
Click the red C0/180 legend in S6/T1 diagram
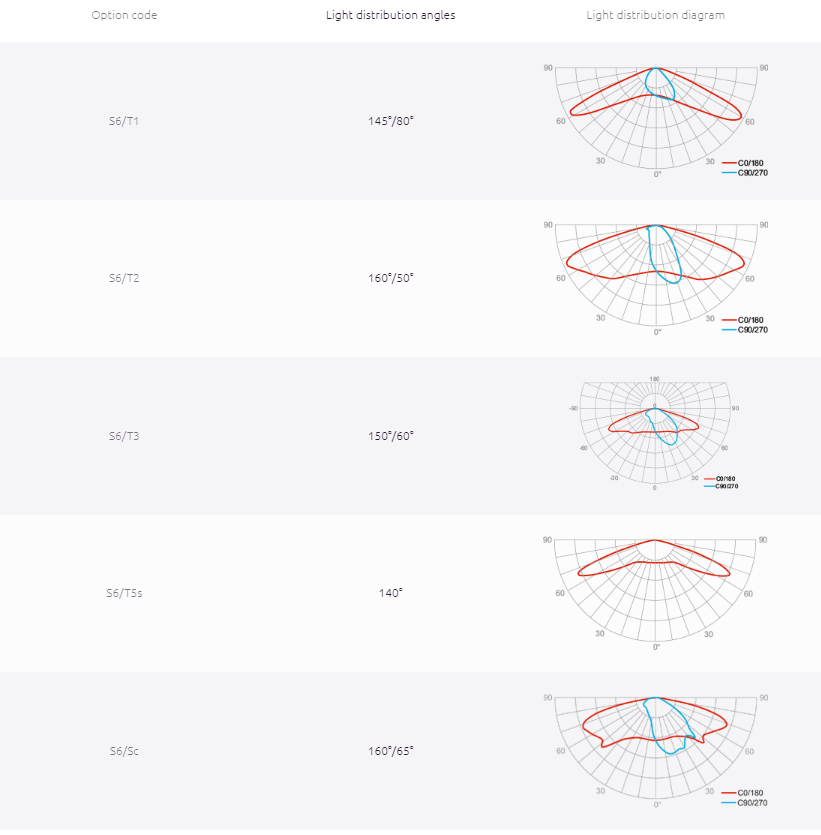tap(743, 163)
